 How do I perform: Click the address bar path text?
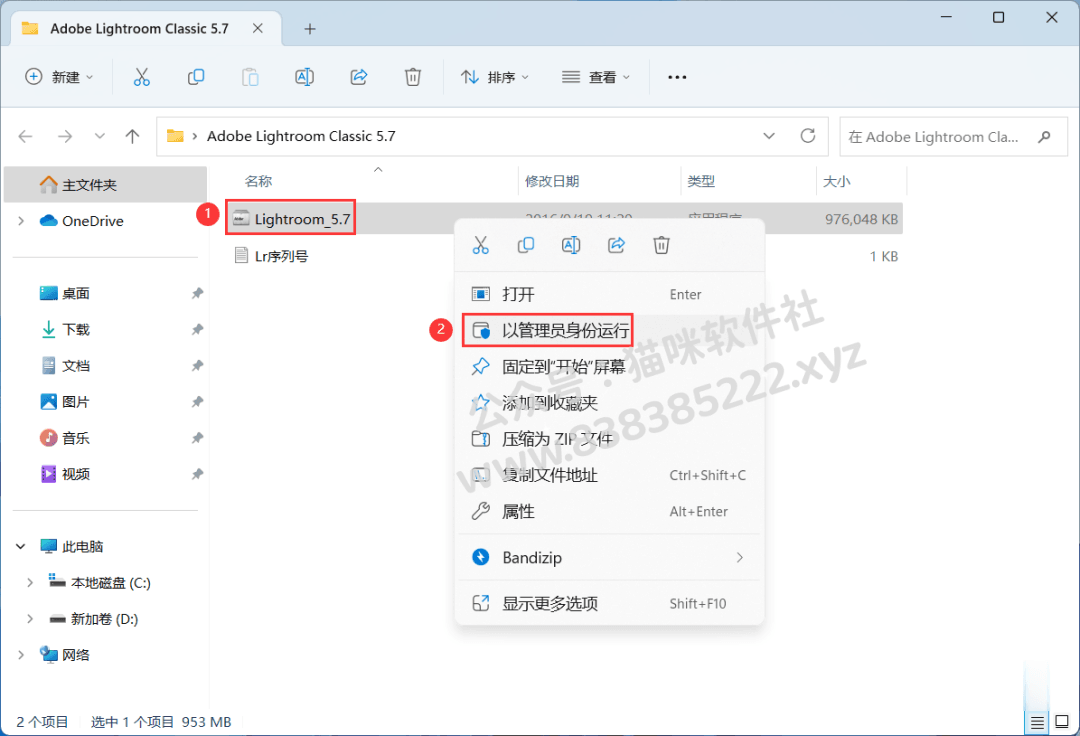(x=301, y=136)
